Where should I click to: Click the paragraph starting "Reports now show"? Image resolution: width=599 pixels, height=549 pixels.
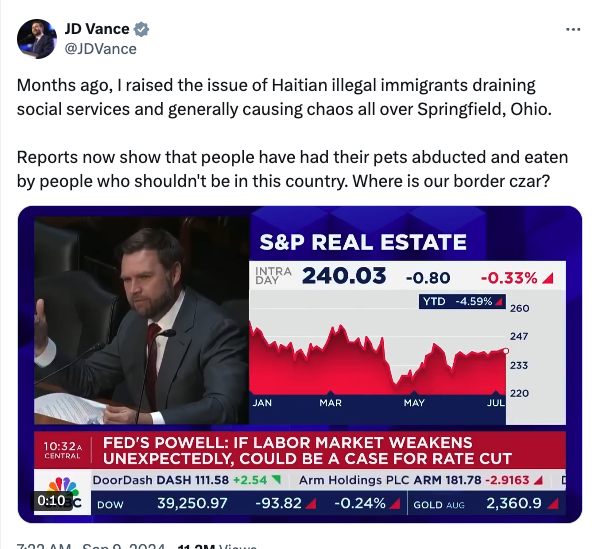(x=292, y=169)
